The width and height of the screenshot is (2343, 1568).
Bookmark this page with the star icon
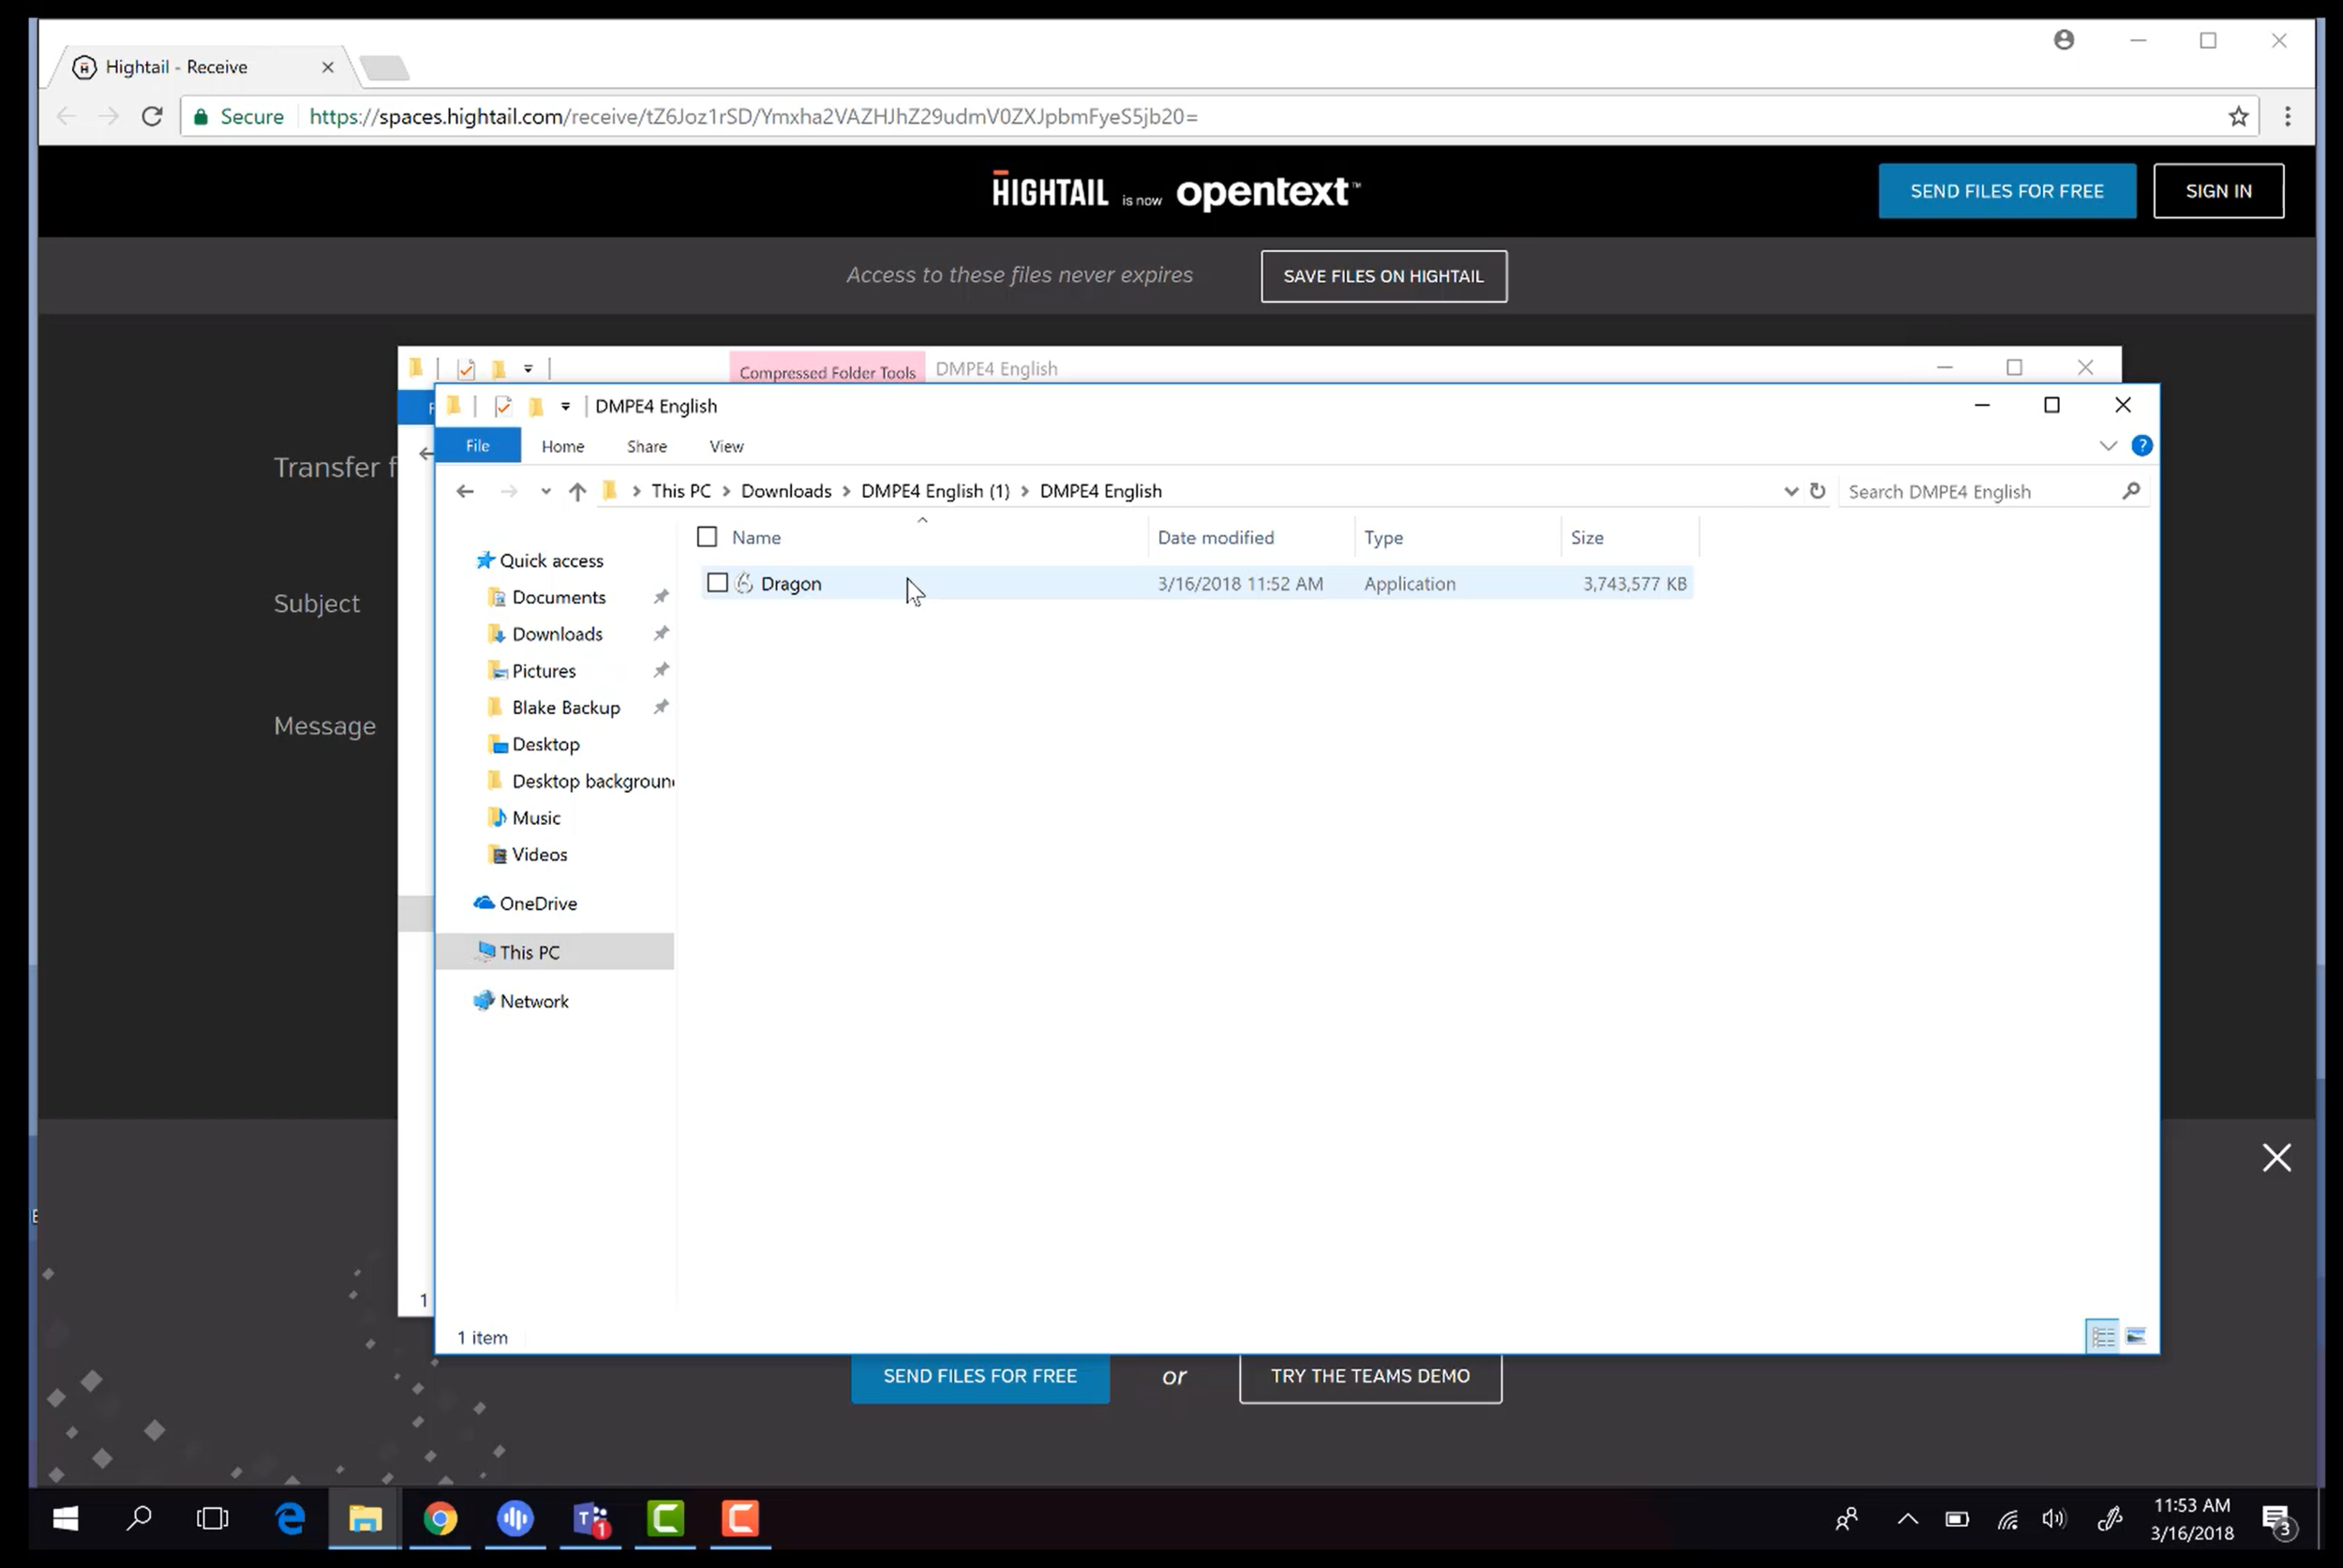click(2238, 117)
